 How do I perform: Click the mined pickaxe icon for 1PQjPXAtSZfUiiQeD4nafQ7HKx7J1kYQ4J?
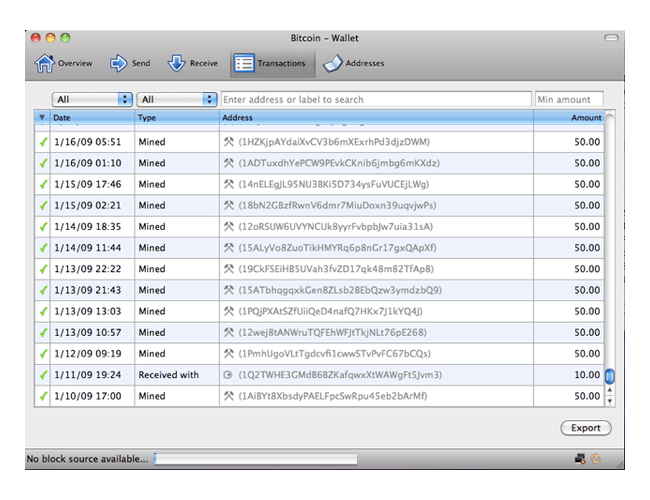coord(228,311)
